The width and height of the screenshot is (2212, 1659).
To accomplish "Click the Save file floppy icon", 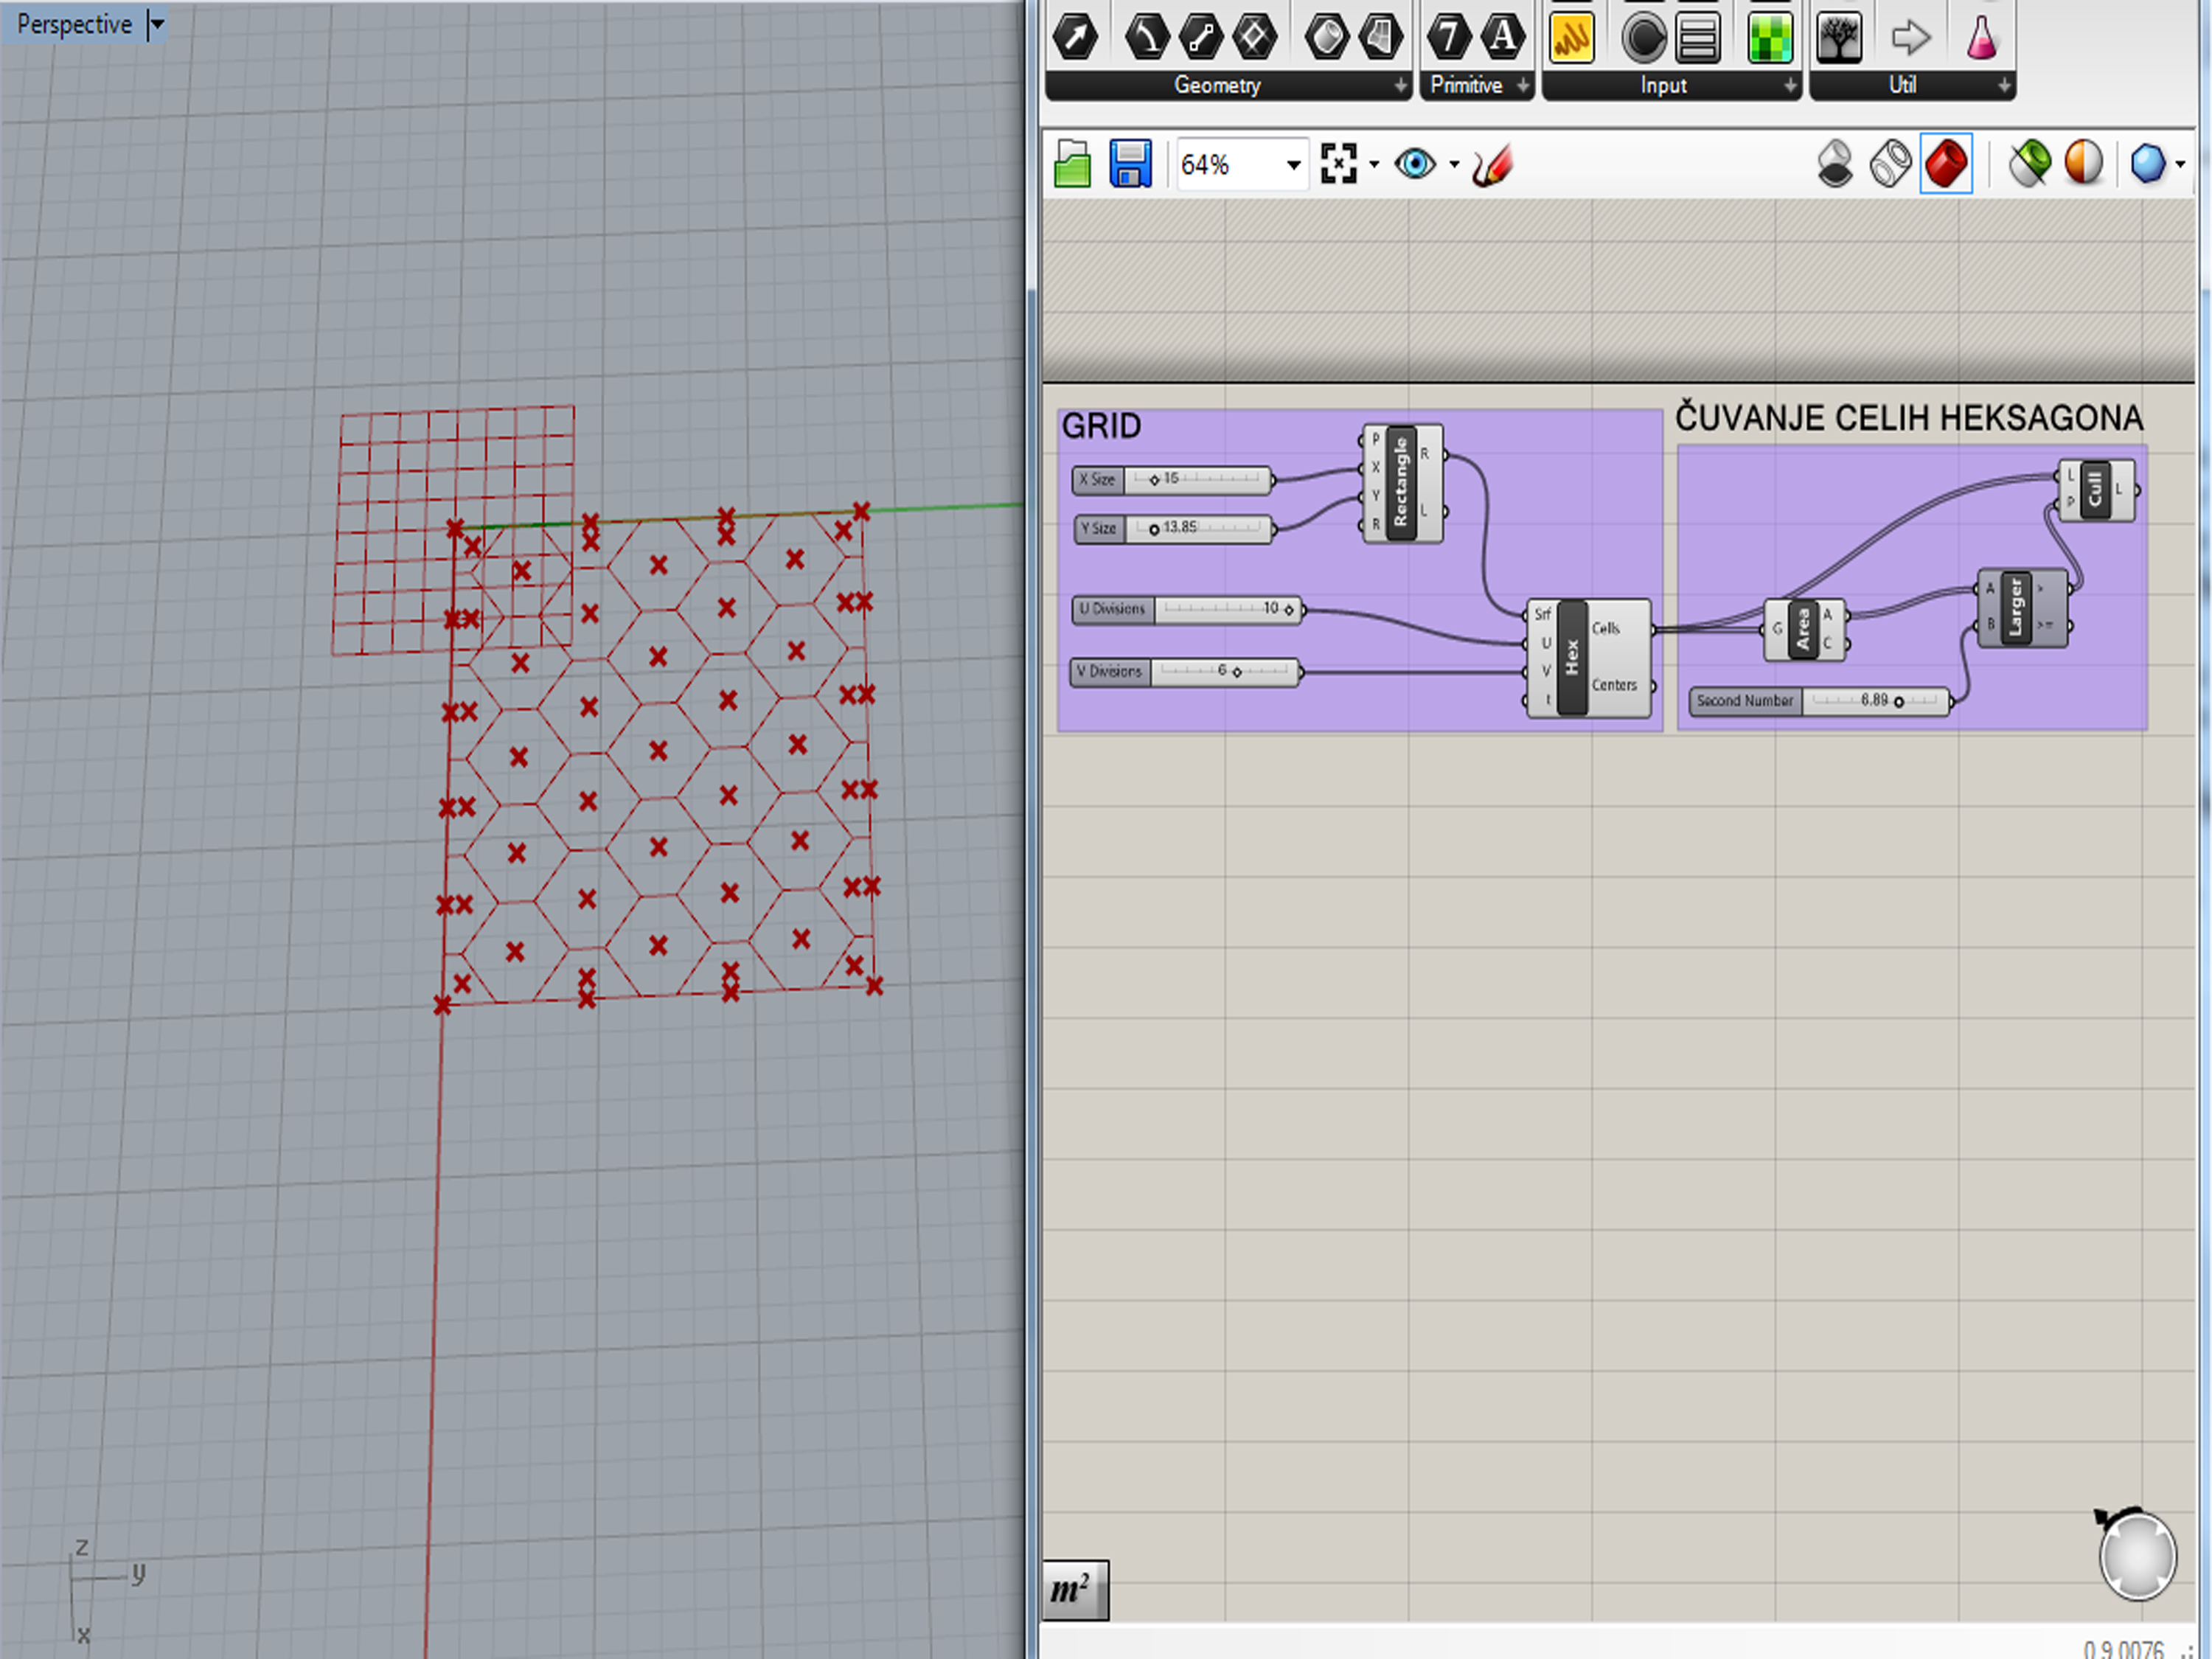I will pos(1130,164).
